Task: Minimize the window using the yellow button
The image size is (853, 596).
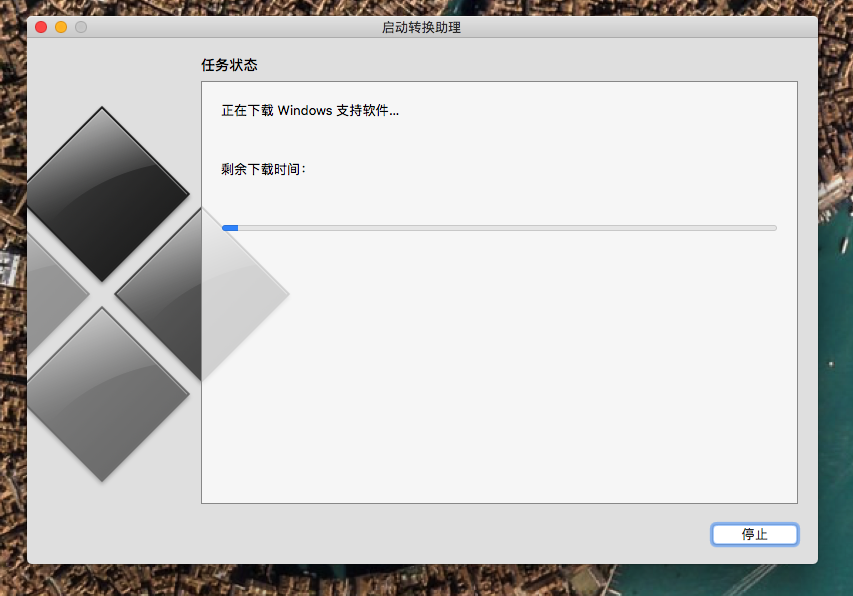Action: [x=61, y=27]
